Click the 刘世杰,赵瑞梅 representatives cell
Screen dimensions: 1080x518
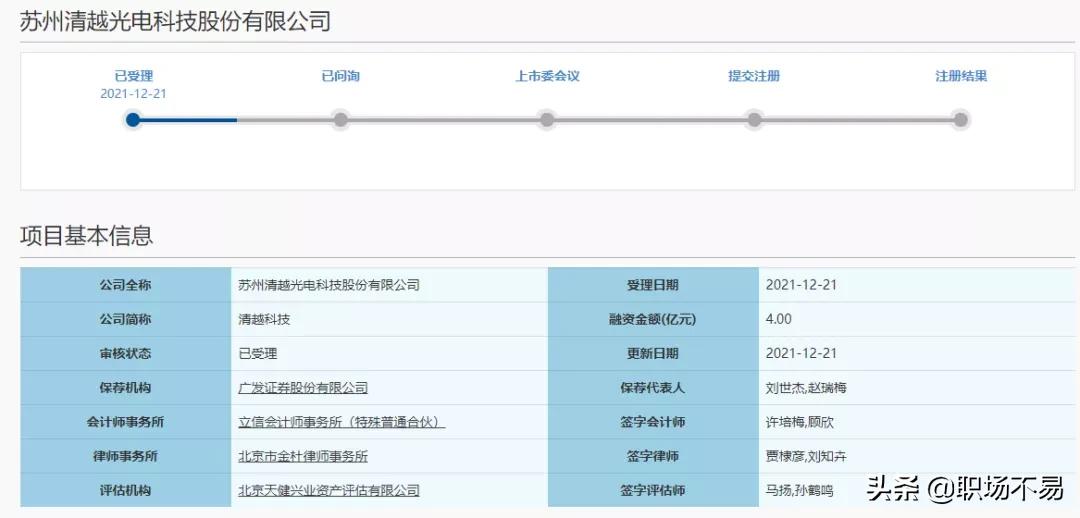pyautogui.click(x=916, y=388)
